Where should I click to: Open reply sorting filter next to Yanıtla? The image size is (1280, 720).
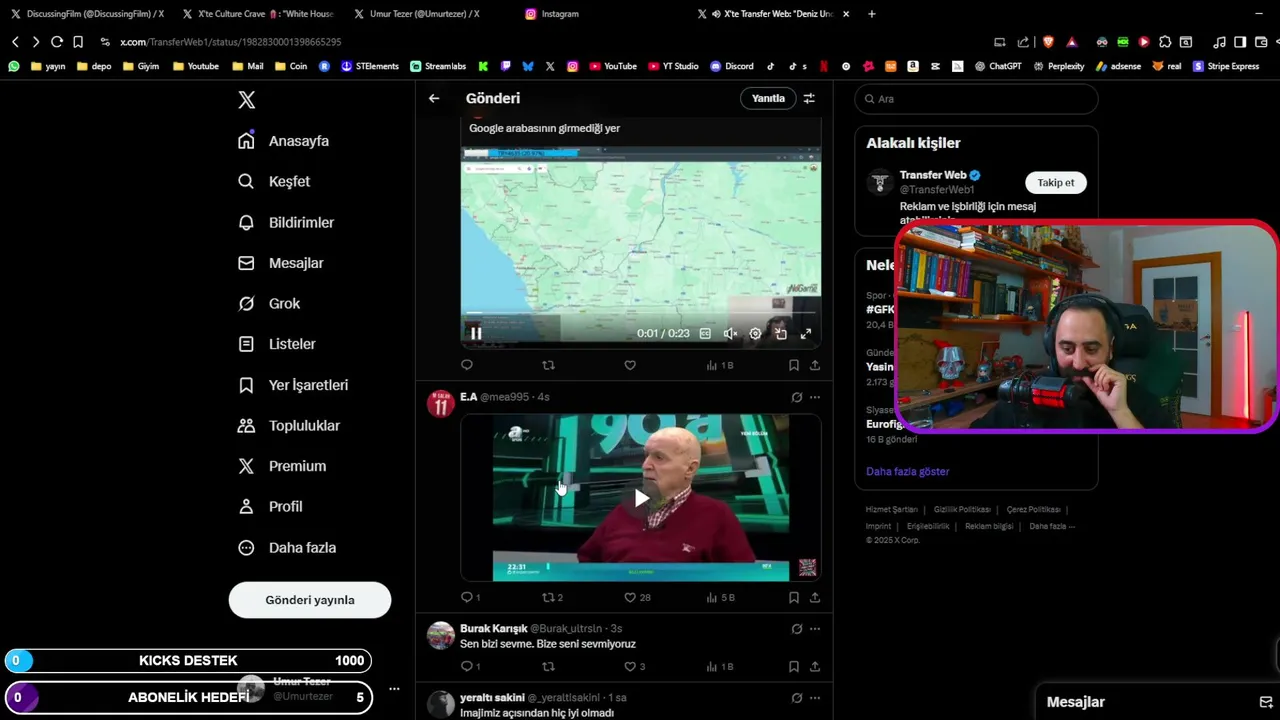coord(809,98)
